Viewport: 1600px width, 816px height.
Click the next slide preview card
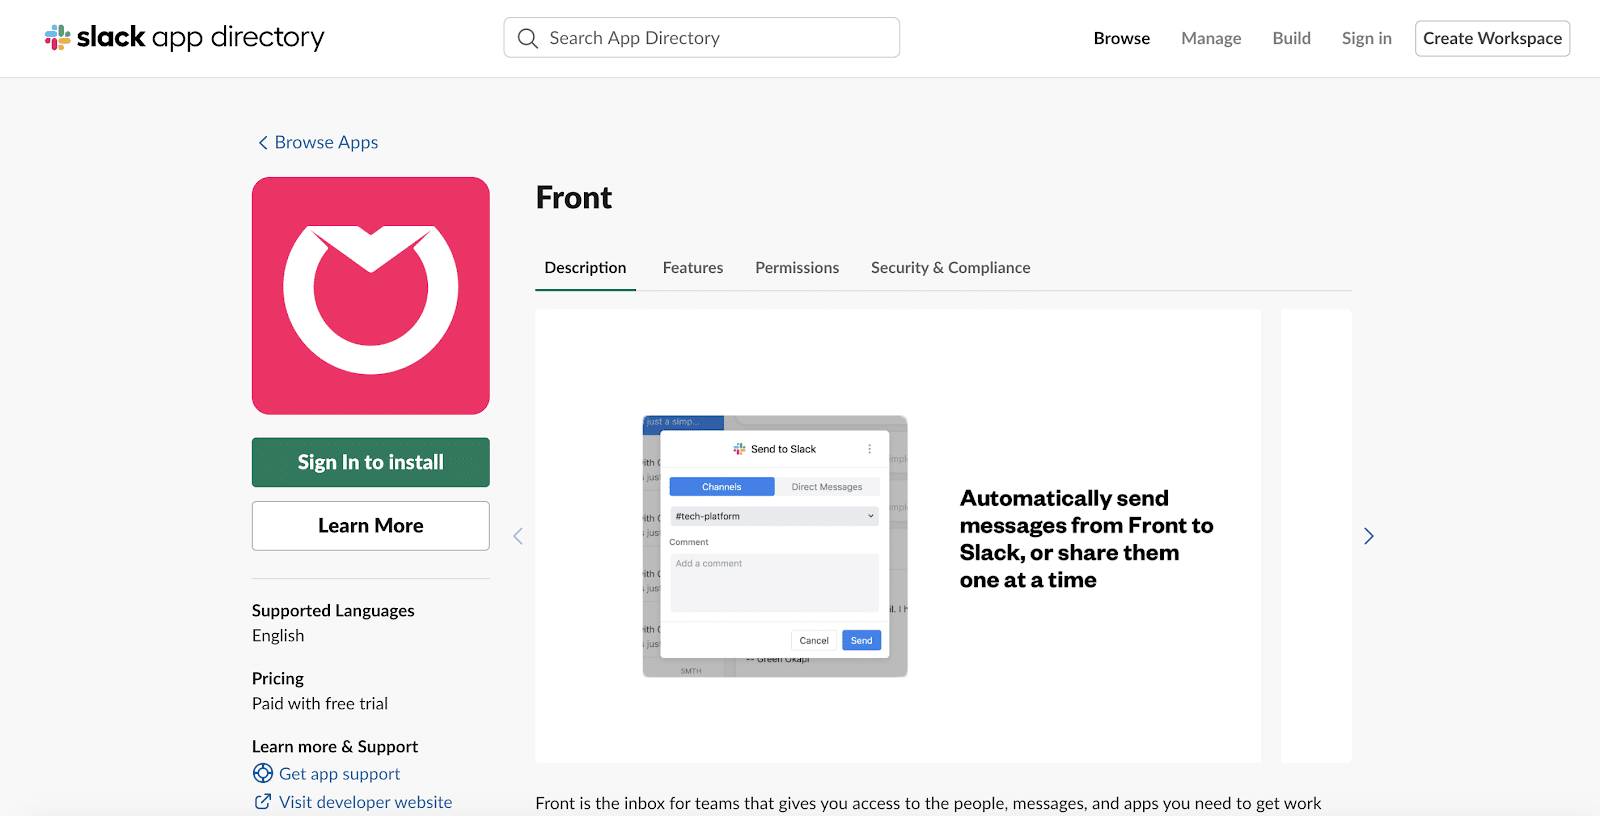coord(1316,536)
